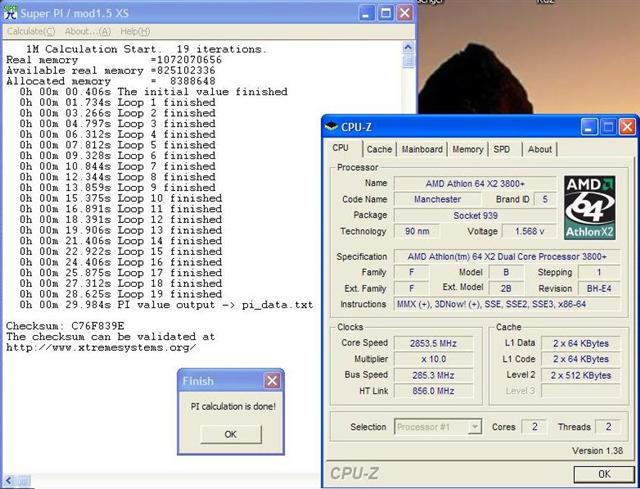The width and height of the screenshot is (640, 489).
Task: Click the 'Loop 19 finished' line
Action: coord(121,294)
